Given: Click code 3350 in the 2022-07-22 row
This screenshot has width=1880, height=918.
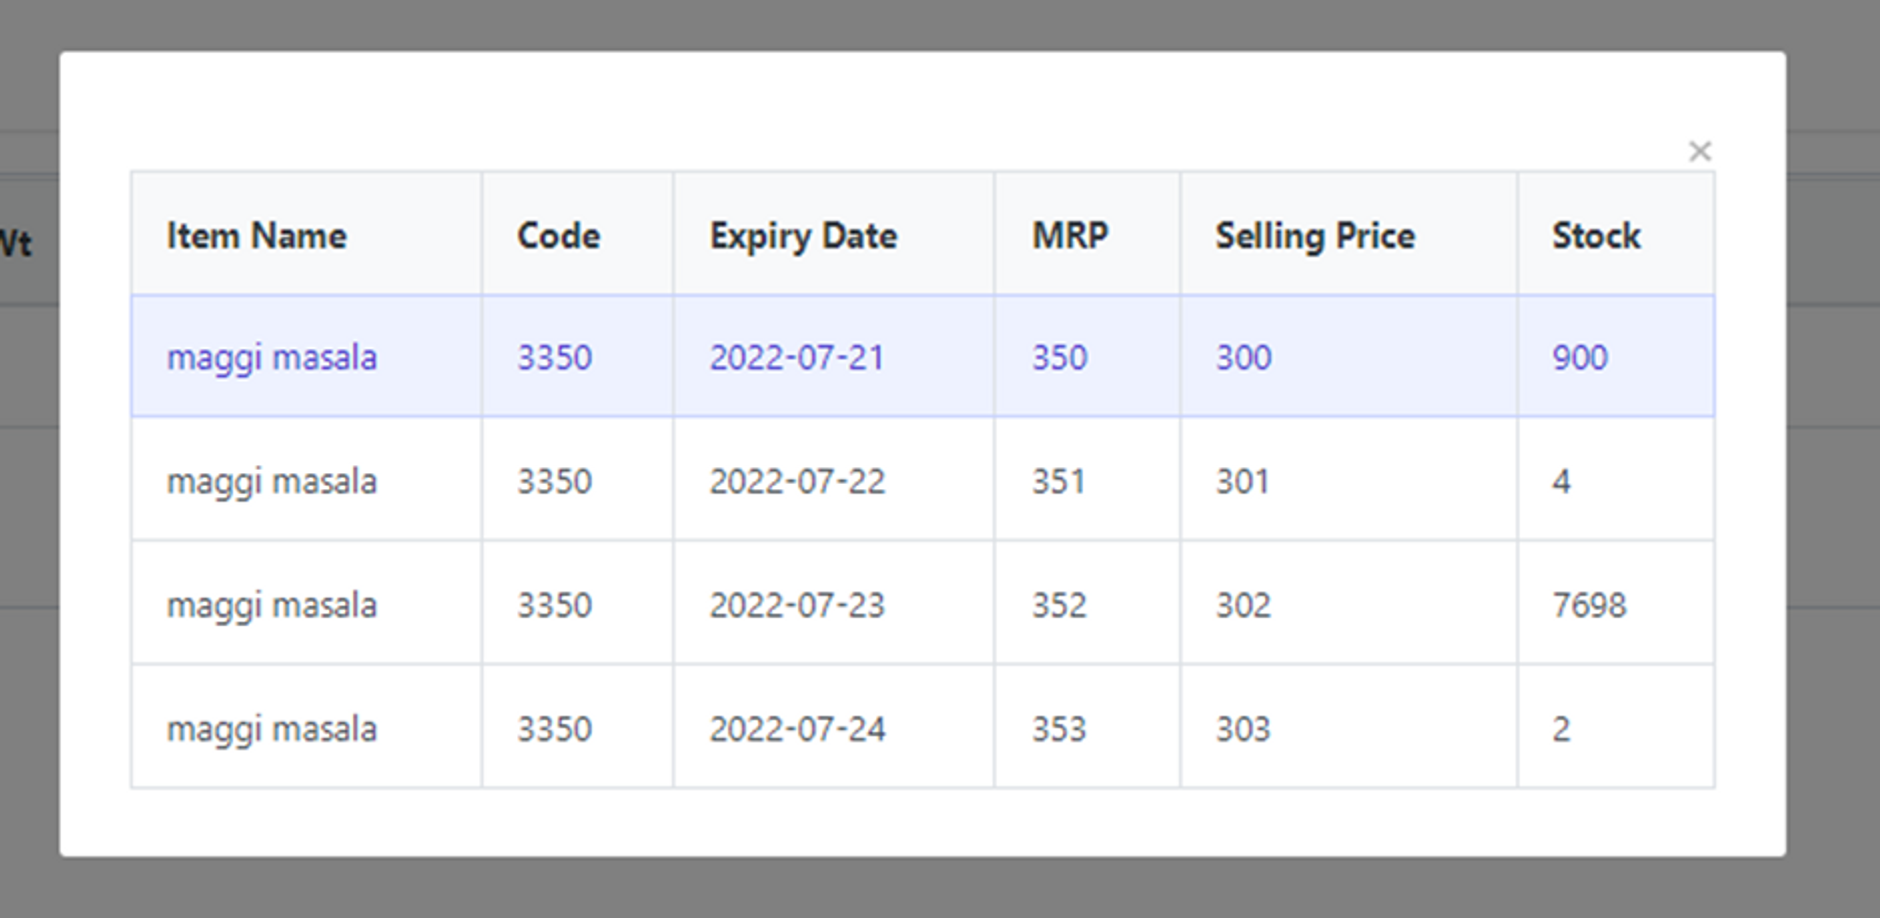Looking at the screenshot, I should (554, 481).
